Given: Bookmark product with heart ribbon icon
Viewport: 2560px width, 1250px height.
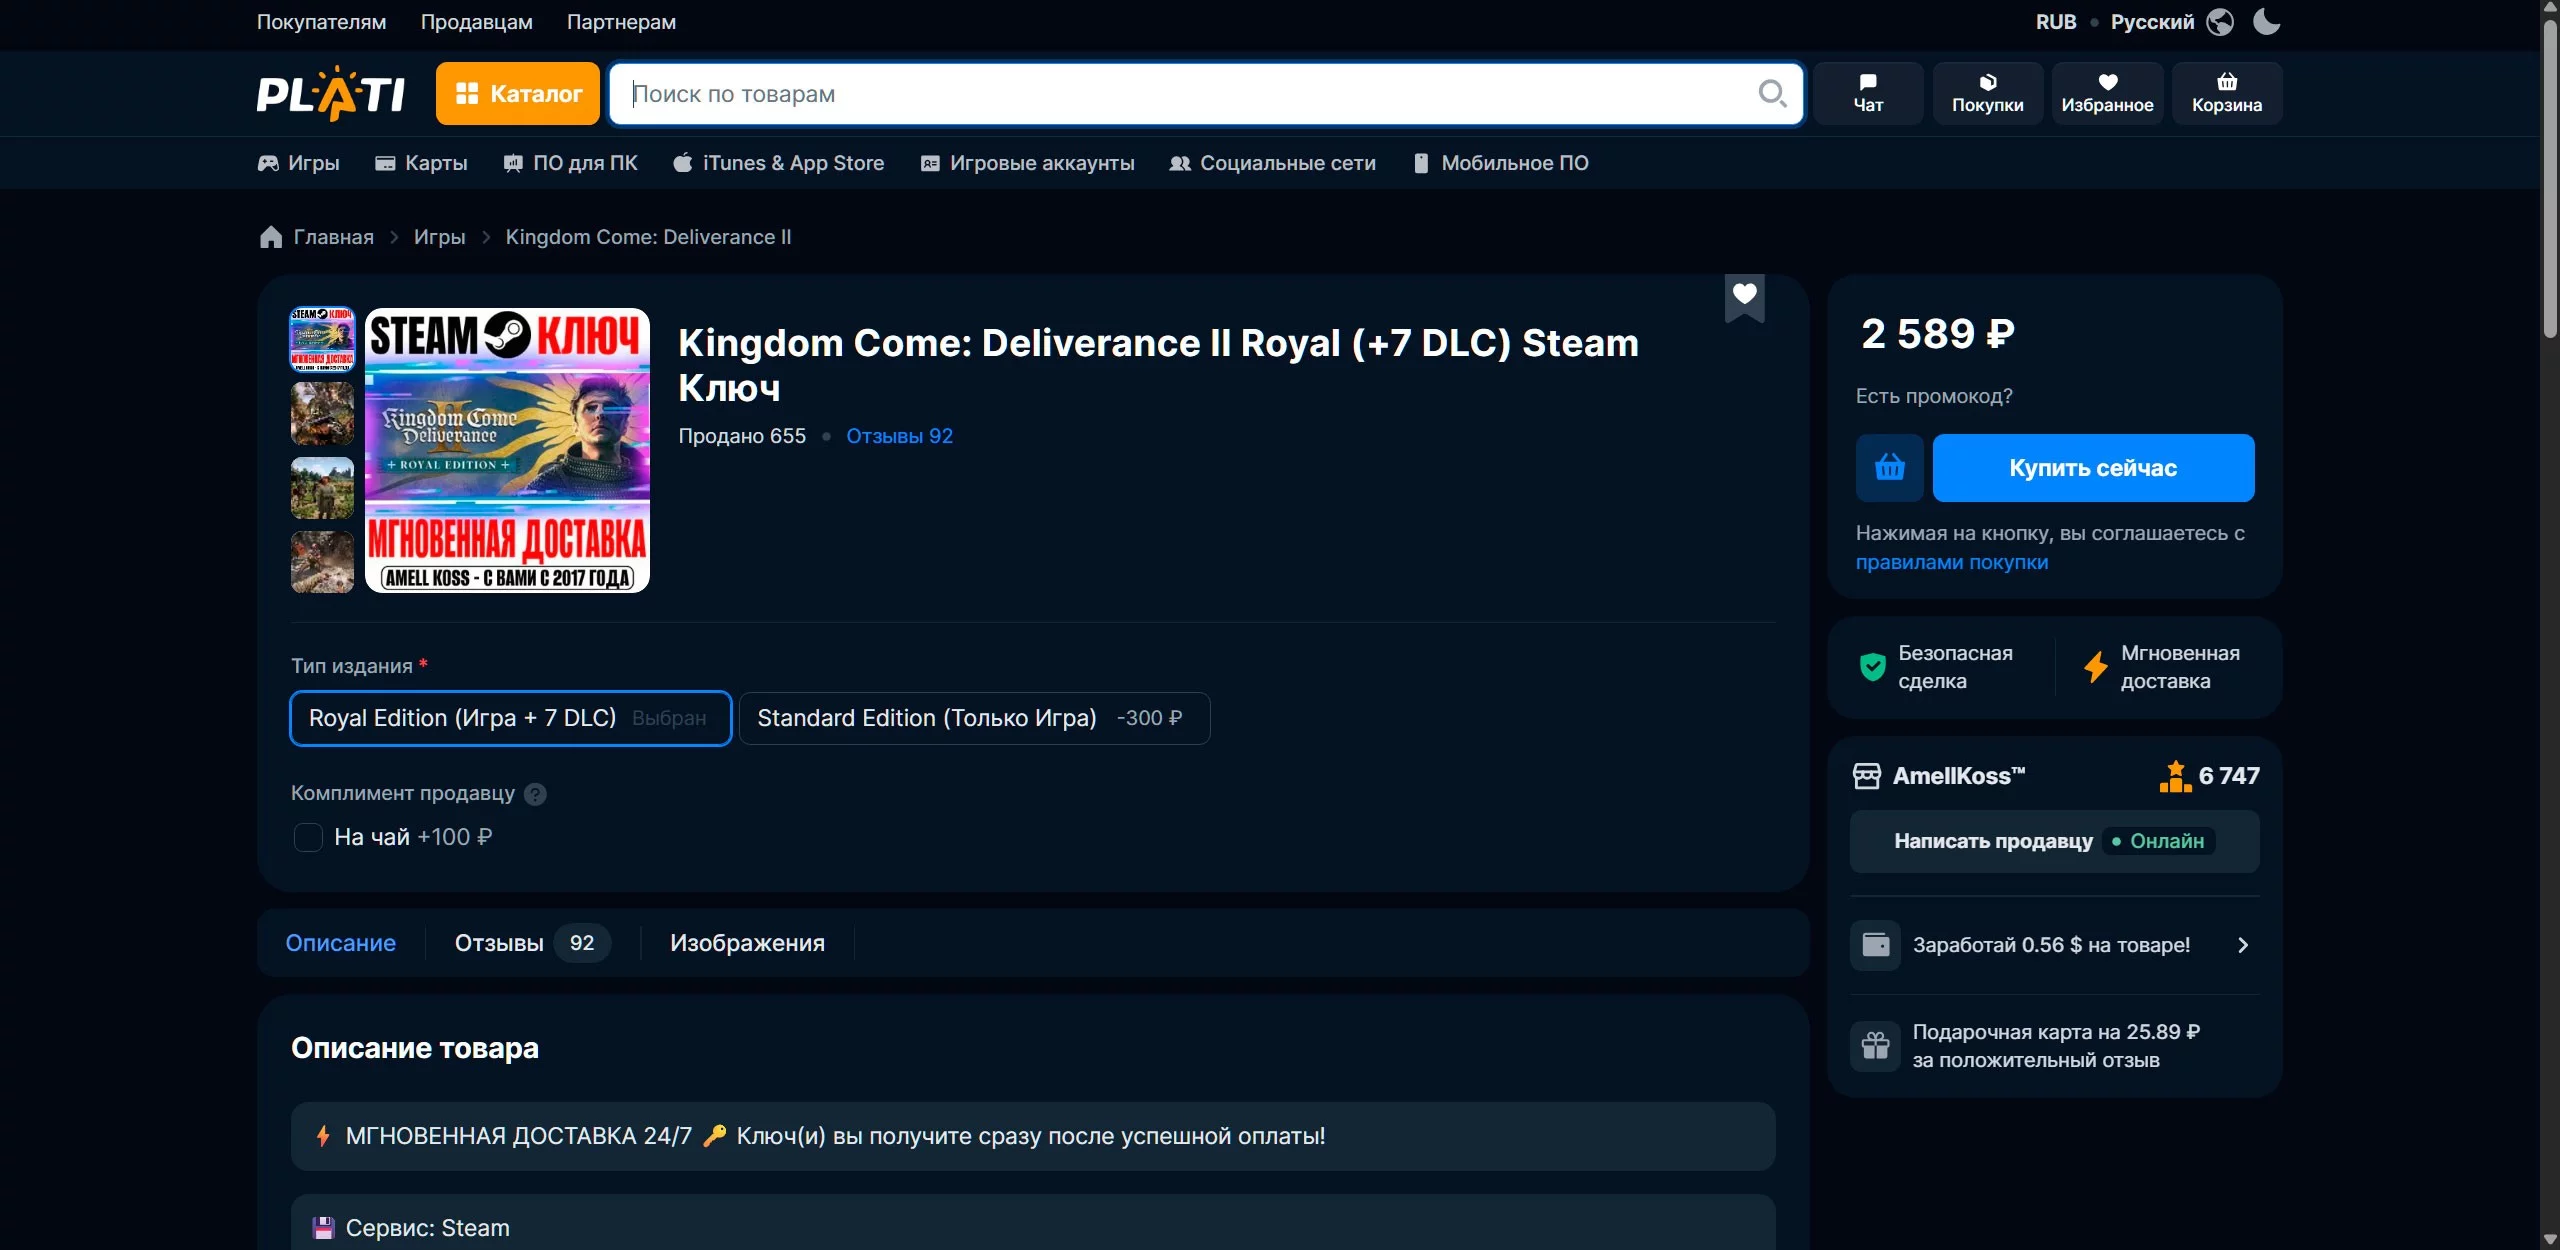Looking at the screenshot, I should click(x=1744, y=295).
